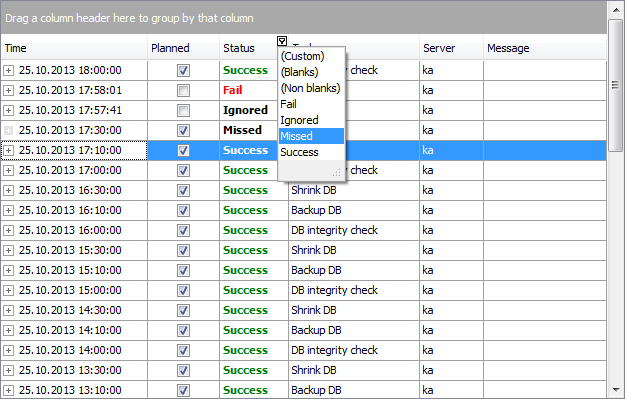Expand the 15:00:00 row
The image size is (625, 399).
click(x=8, y=290)
